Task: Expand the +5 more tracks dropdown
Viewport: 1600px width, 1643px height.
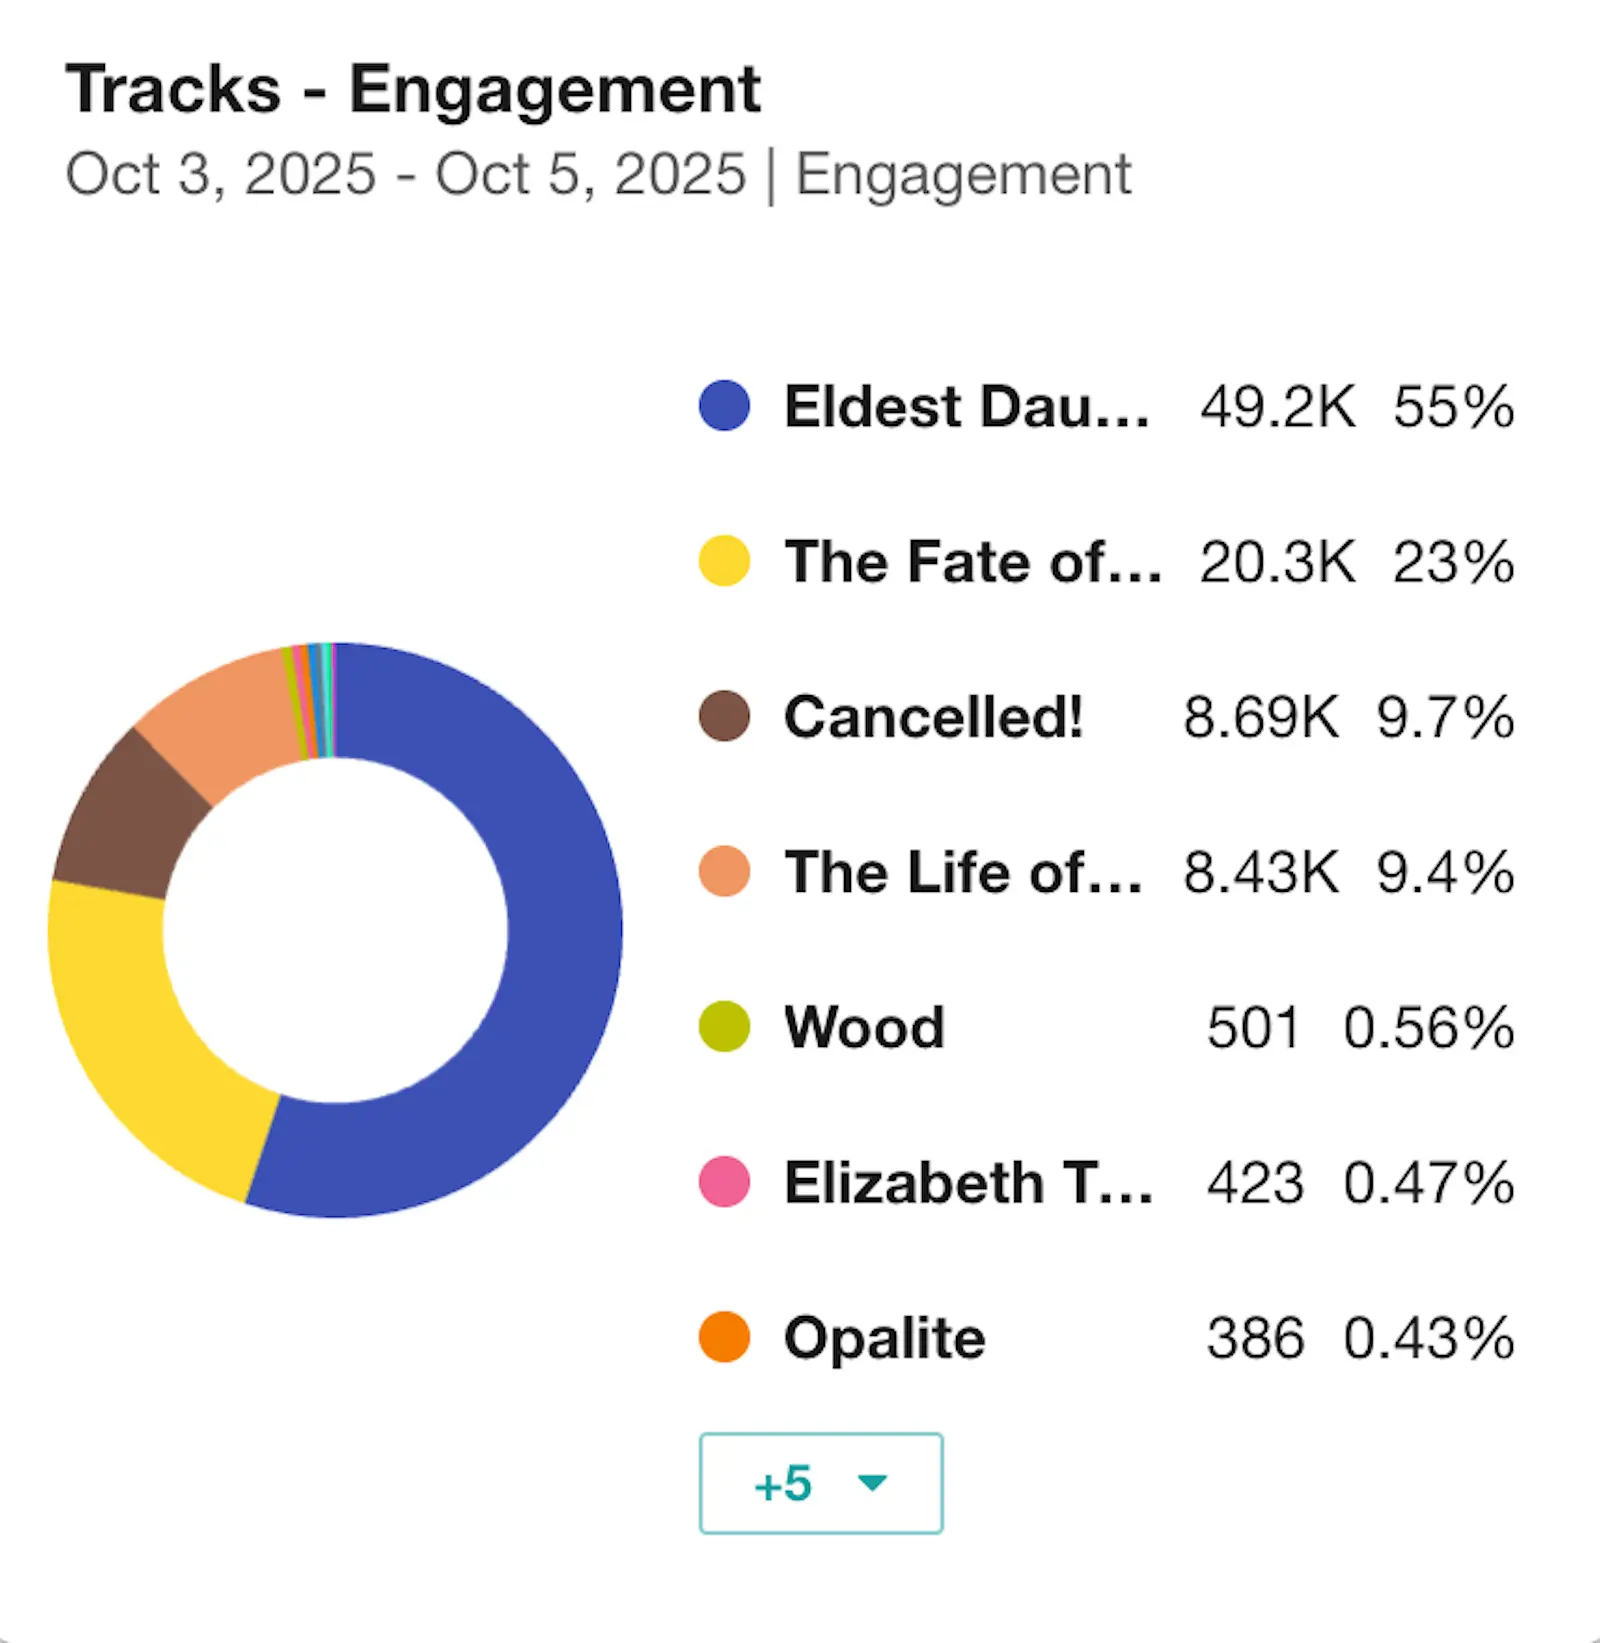Action: [820, 1483]
